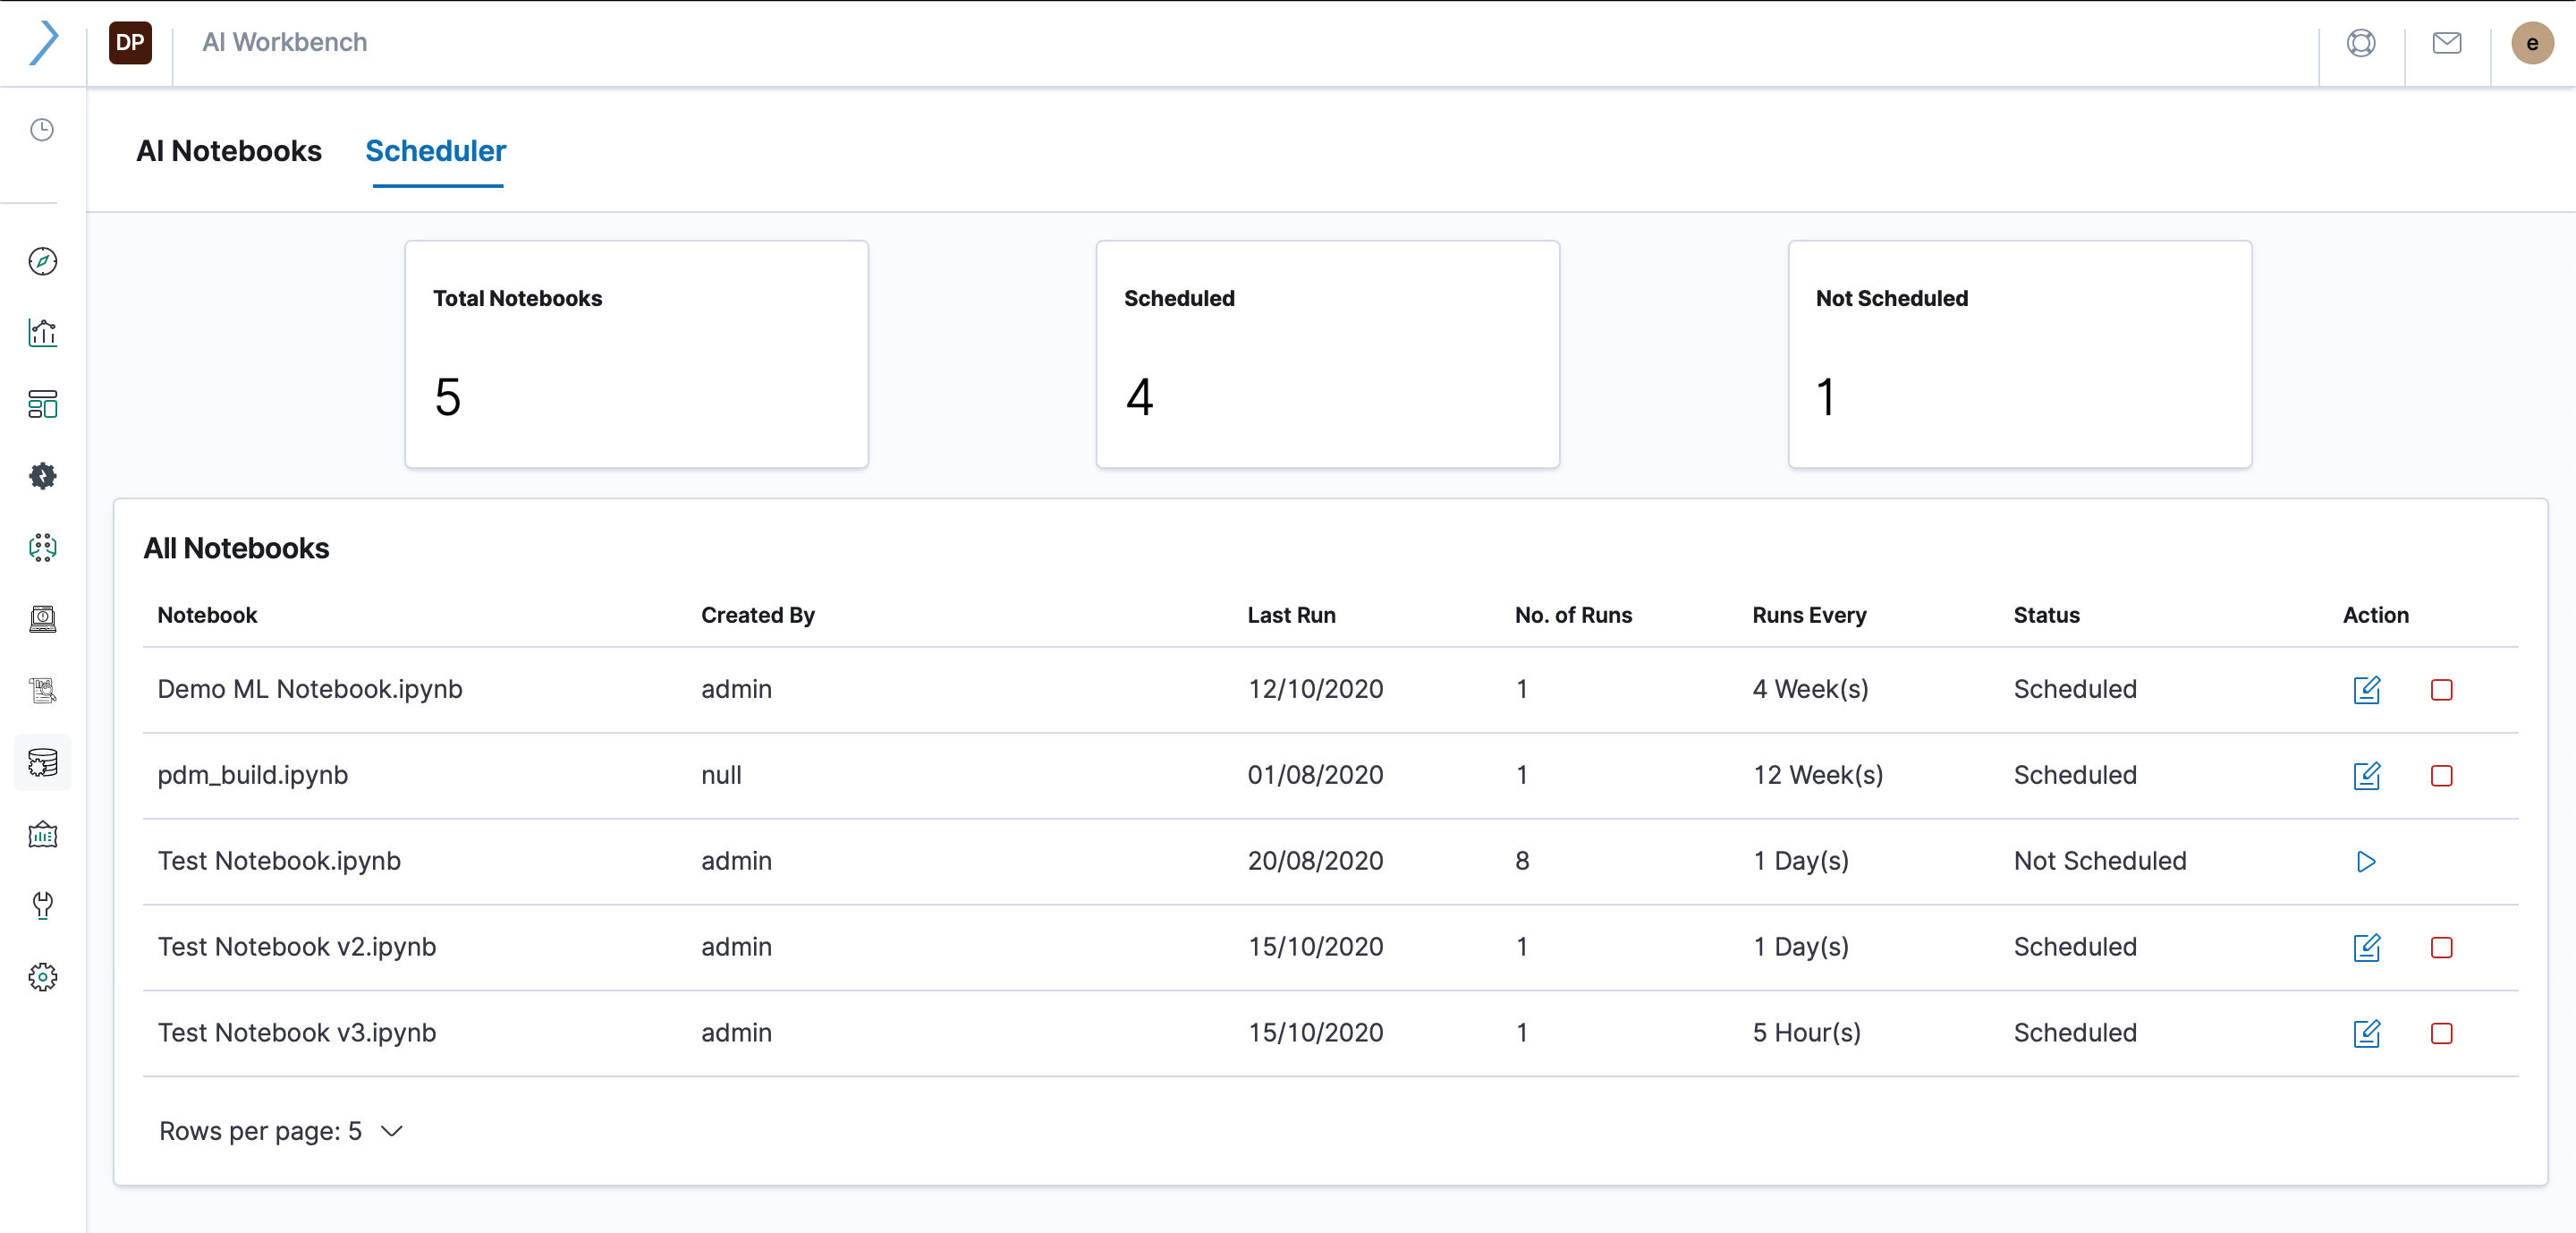Switch to the AI Notebooks tab

(x=229, y=151)
